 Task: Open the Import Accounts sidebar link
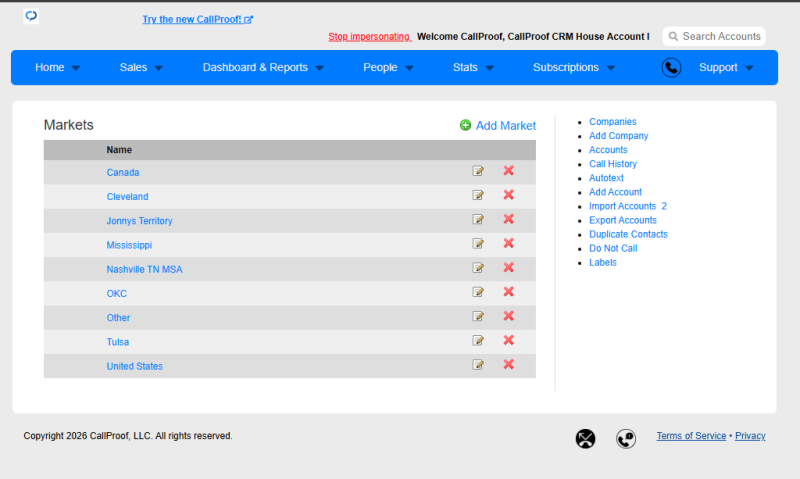click(622, 206)
